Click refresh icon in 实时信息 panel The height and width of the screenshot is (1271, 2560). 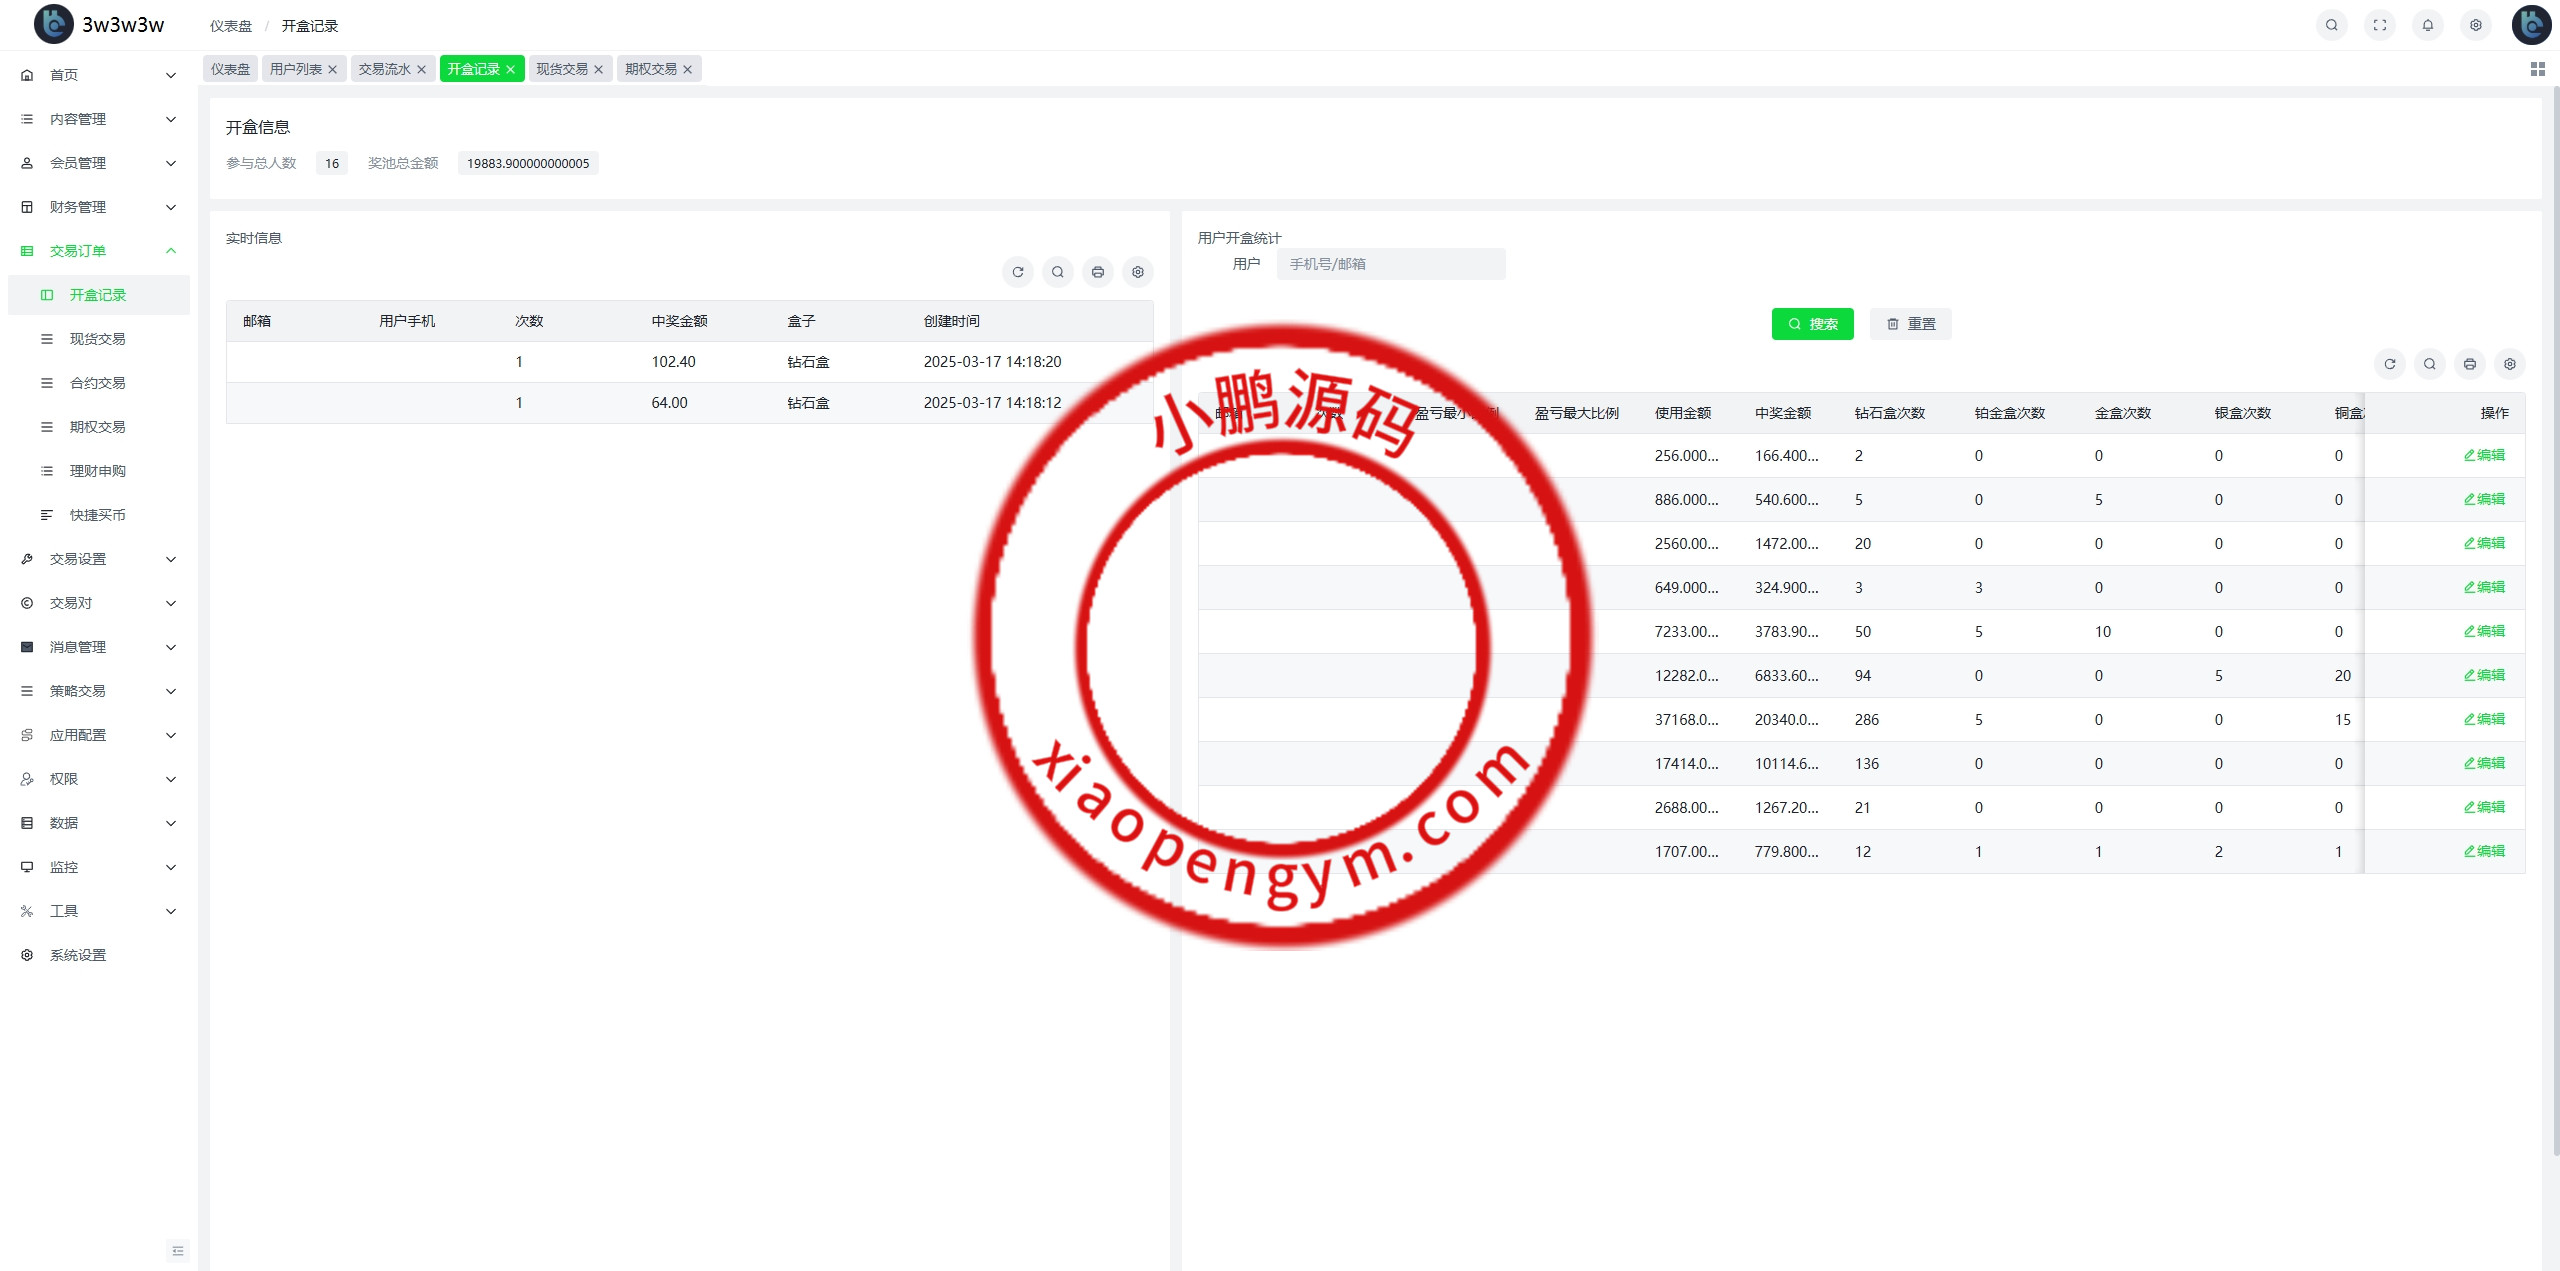1017,272
